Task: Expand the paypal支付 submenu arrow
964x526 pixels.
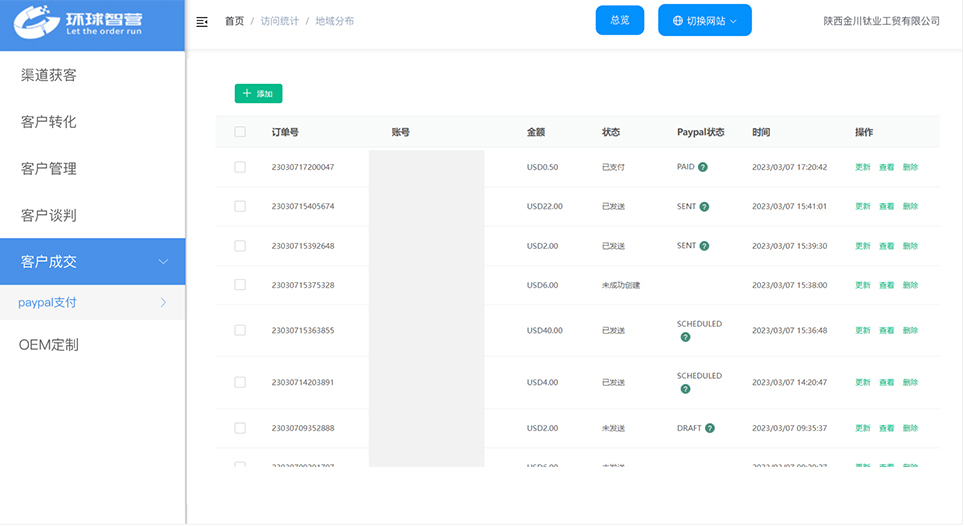Action: tap(163, 302)
